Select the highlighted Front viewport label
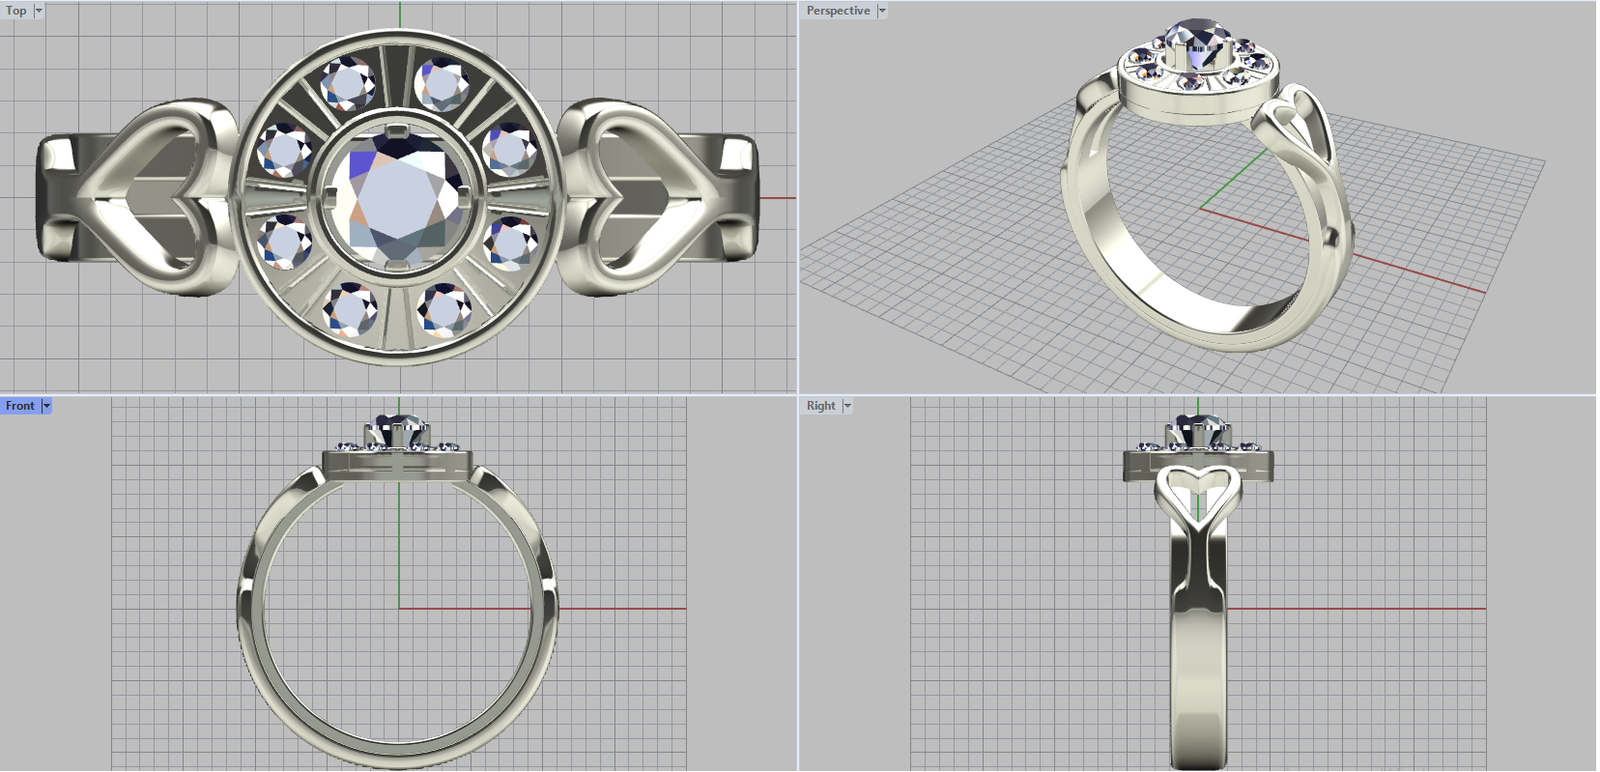Screen dimensions: 1600x772 coord(20,406)
